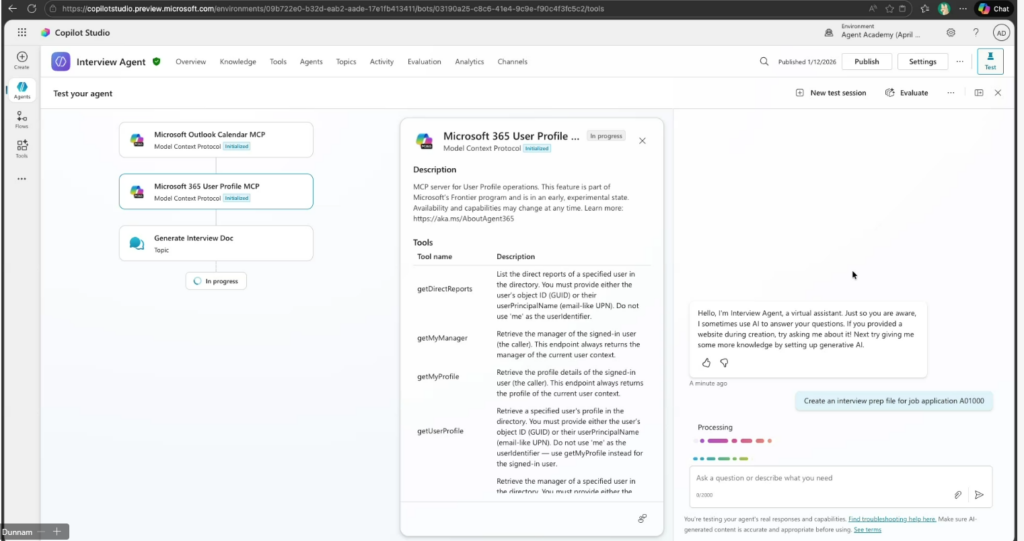Click the search magnifier in agent header
1024x541 pixels.
tap(764, 61)
